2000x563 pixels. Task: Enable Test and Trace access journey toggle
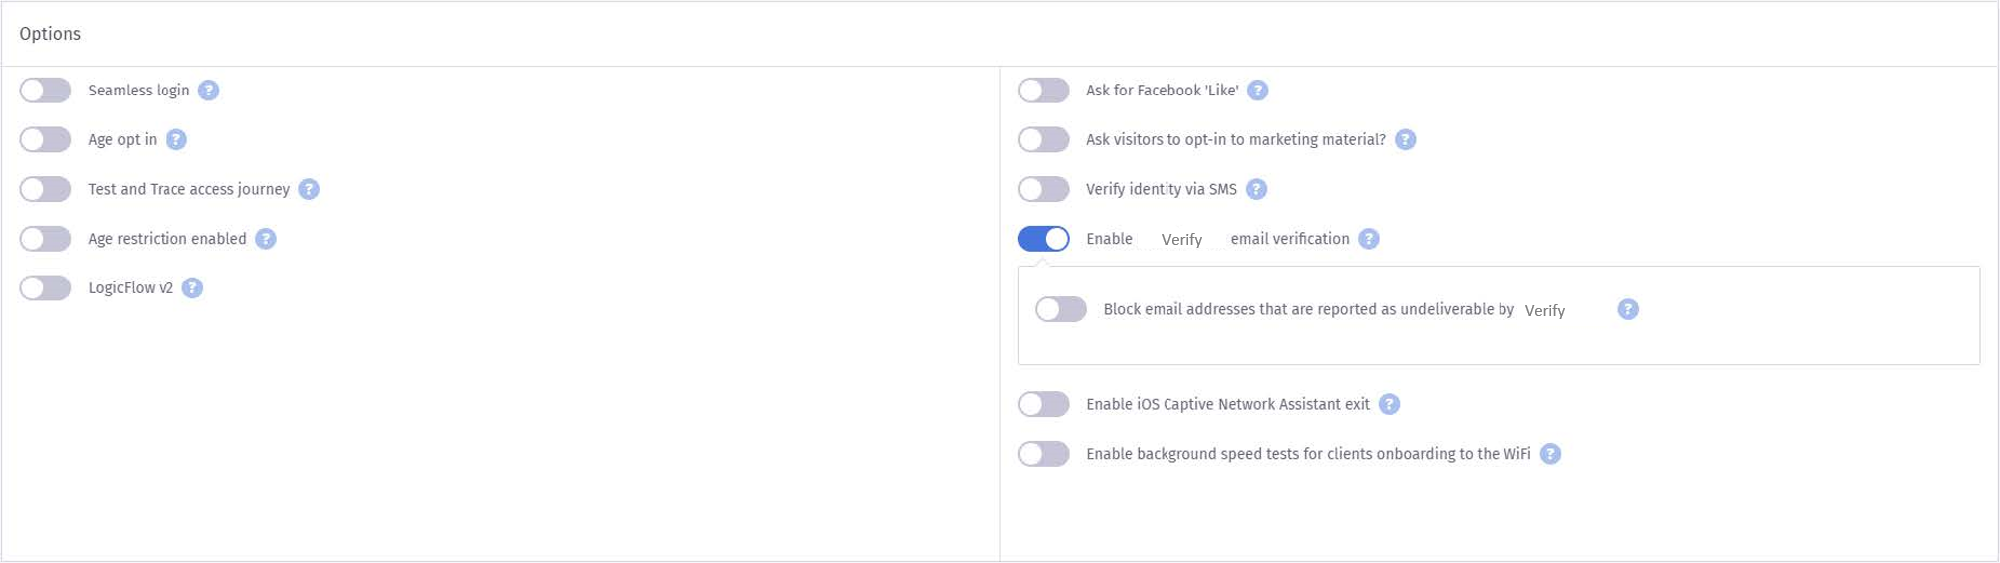pos(45,189)
